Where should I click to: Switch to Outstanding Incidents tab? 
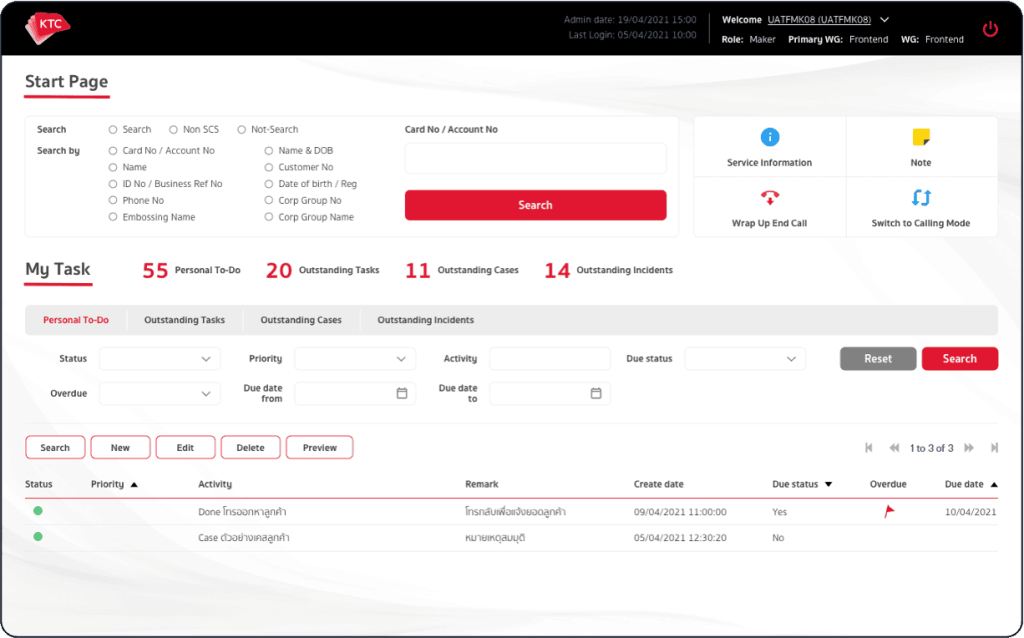pos(426,320)
